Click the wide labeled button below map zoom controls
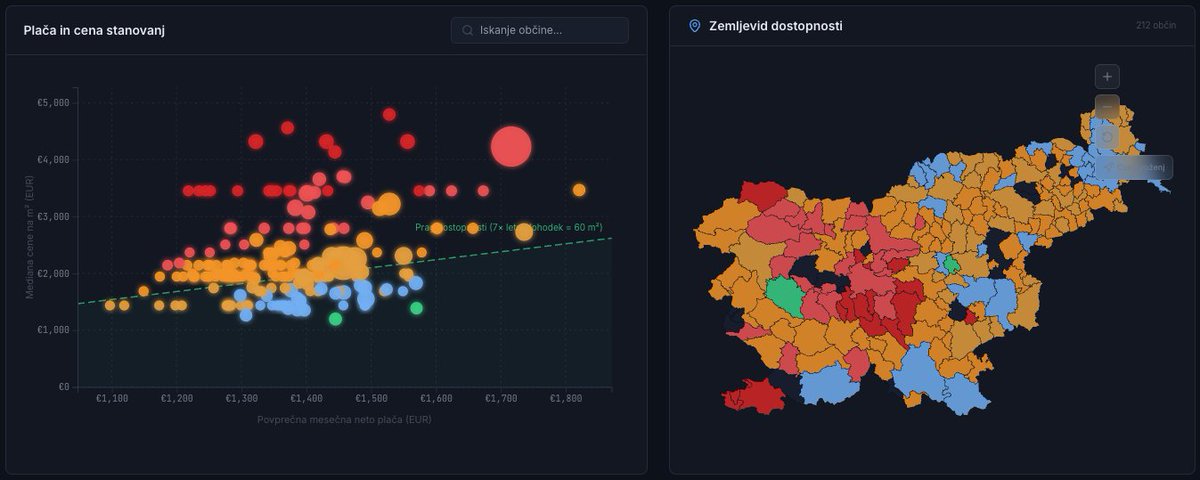 tap(1134, 167)
